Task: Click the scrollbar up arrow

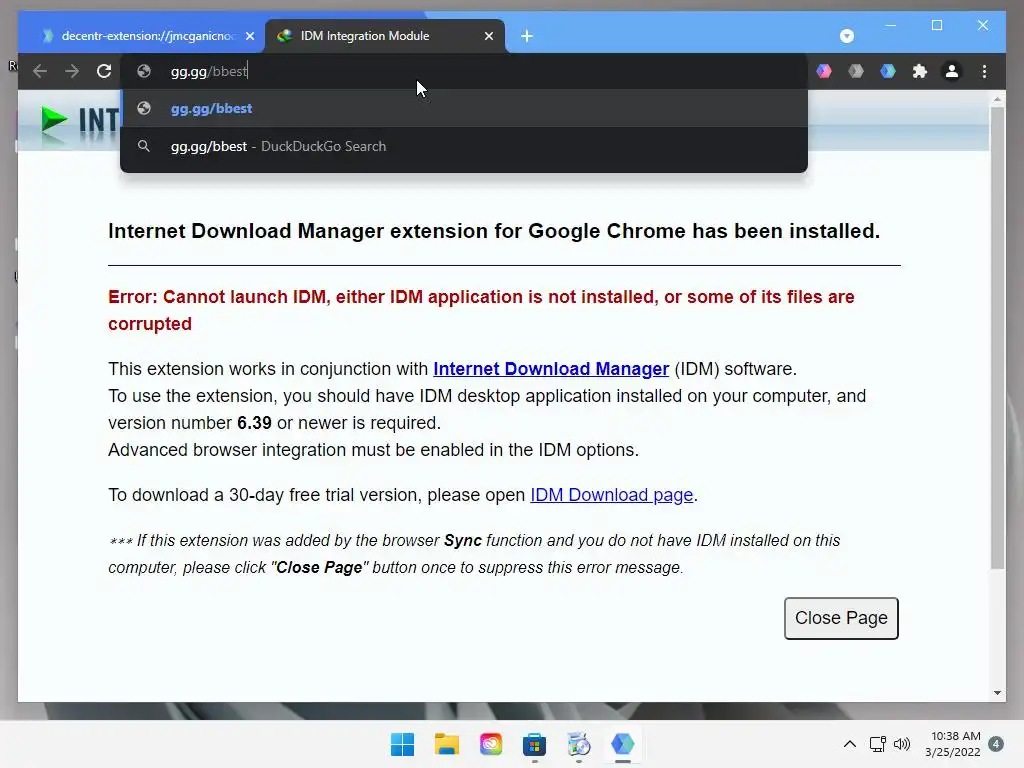Action: coord(997,99)
